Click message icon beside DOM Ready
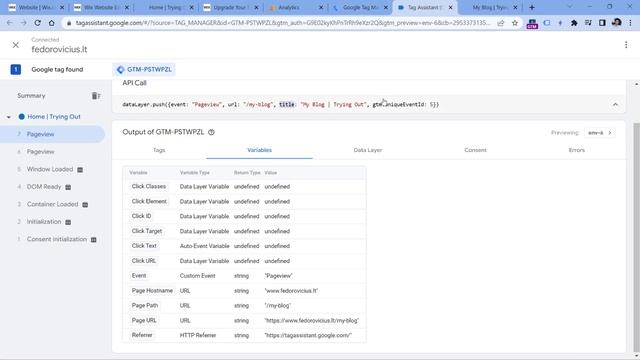The height and width of the screenshot is (360, 640). 68,187
